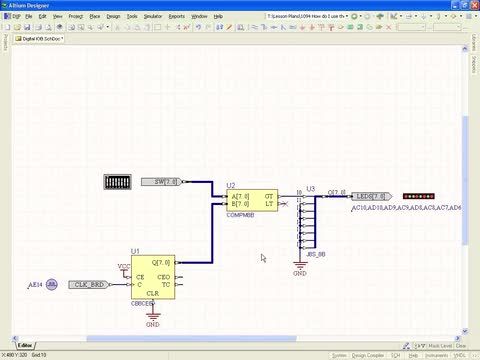
Task: Open the System panel button
Action: (x=339, y=356)
